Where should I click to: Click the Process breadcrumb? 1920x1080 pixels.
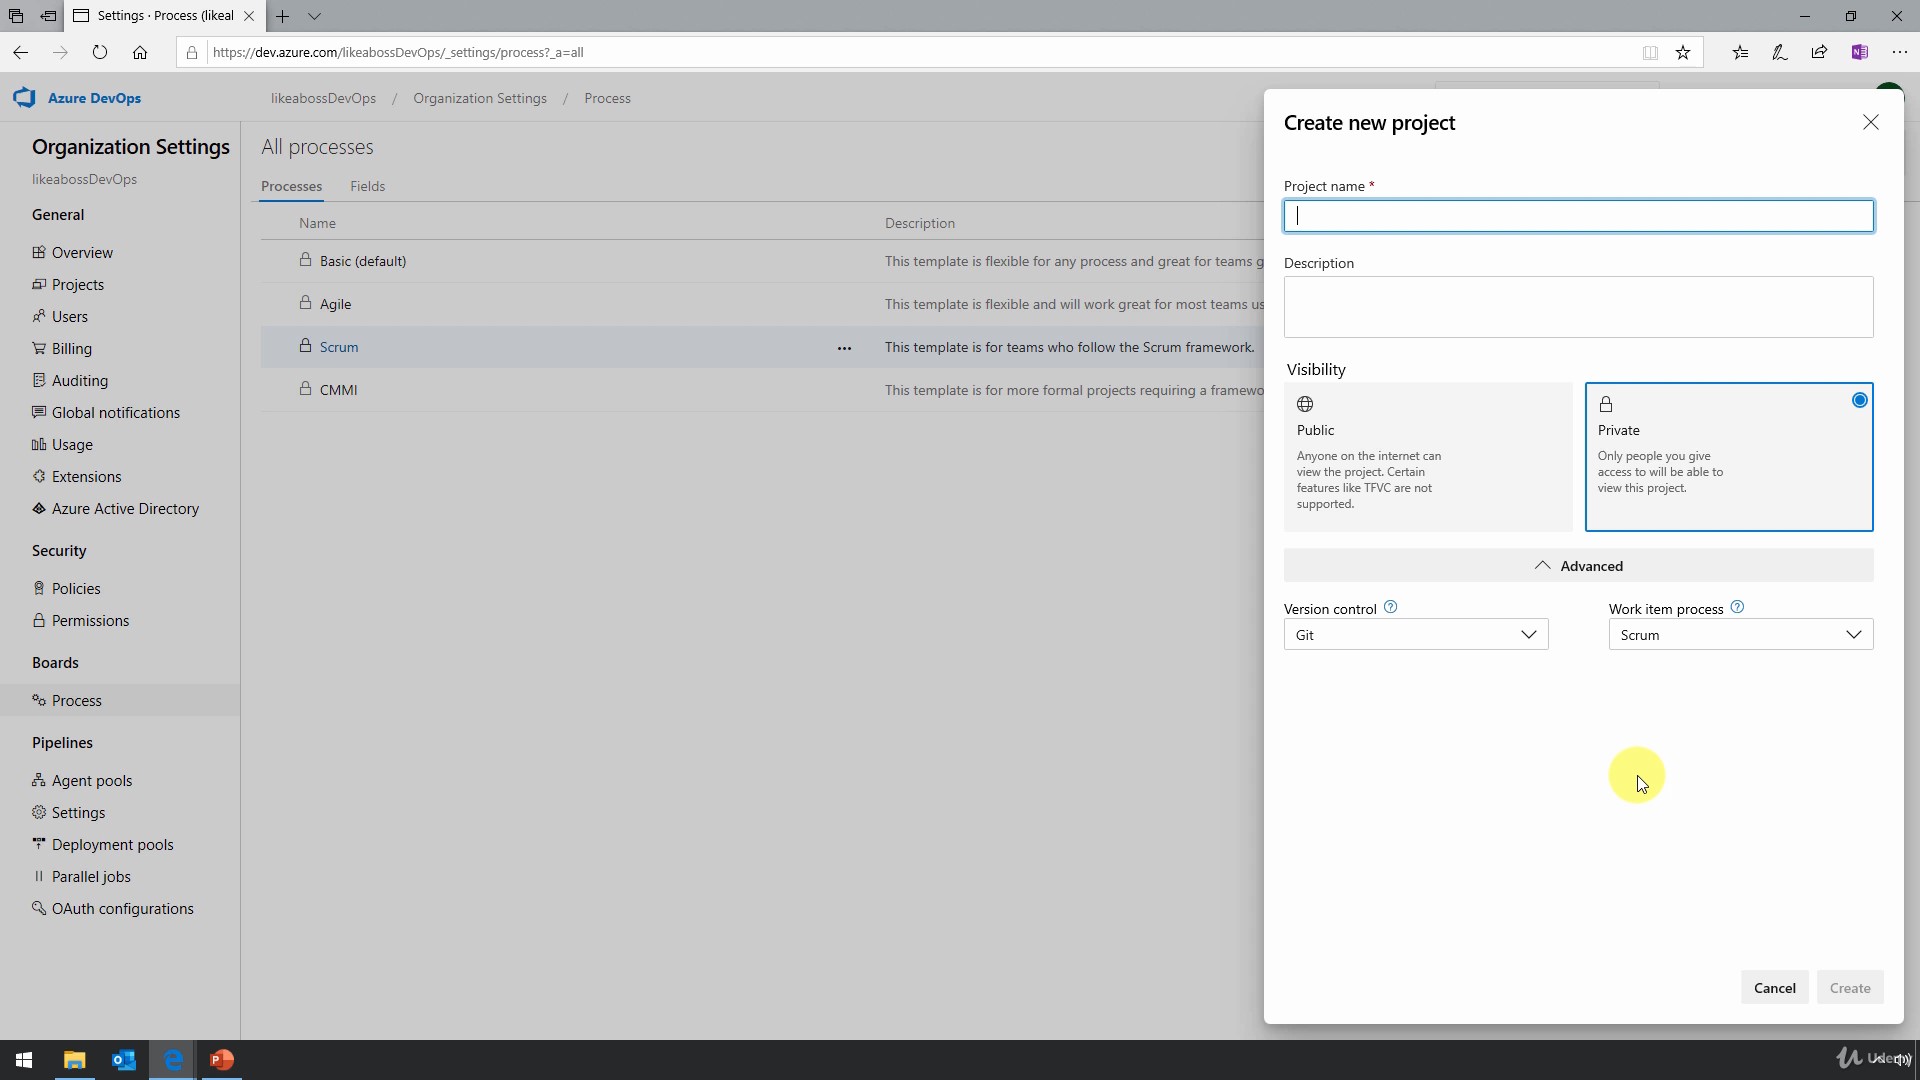click(x=607, y=98)
